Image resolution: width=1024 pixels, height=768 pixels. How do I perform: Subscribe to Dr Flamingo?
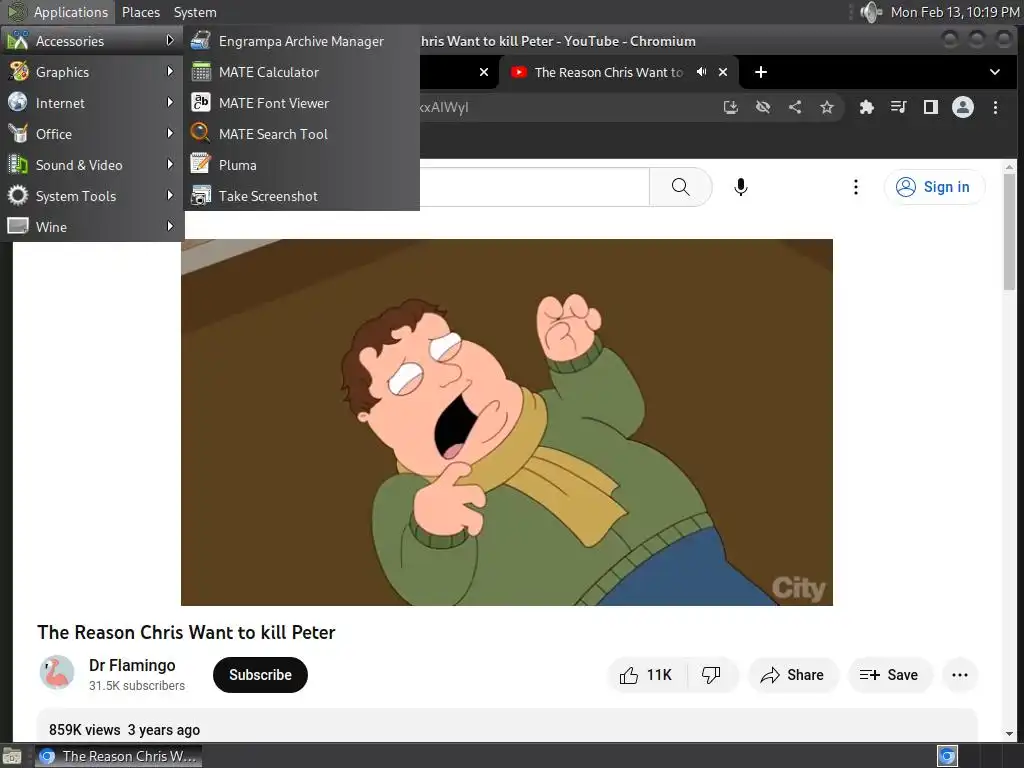[260, 675]
